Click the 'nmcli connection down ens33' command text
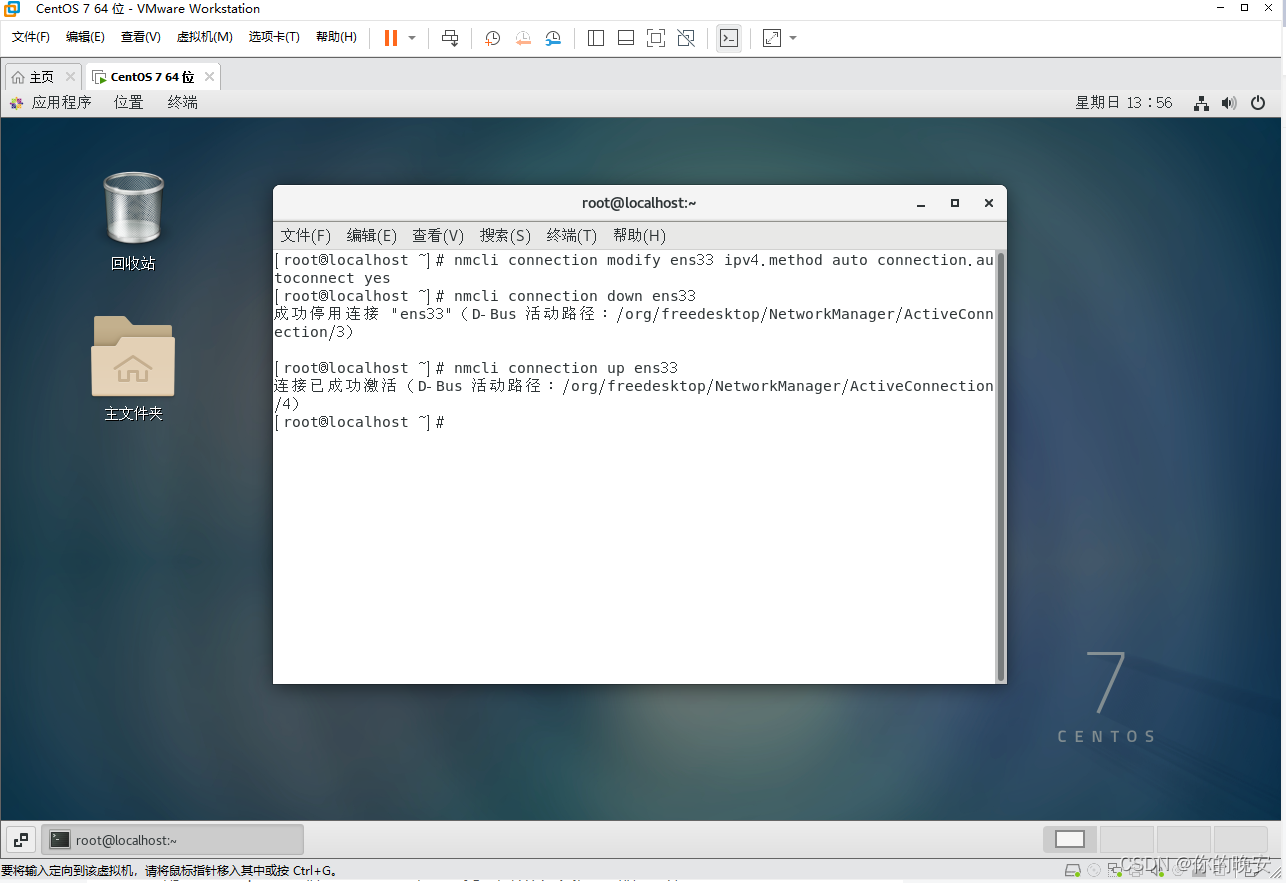This screenshot has width=1286, height=883. point(574,296)
